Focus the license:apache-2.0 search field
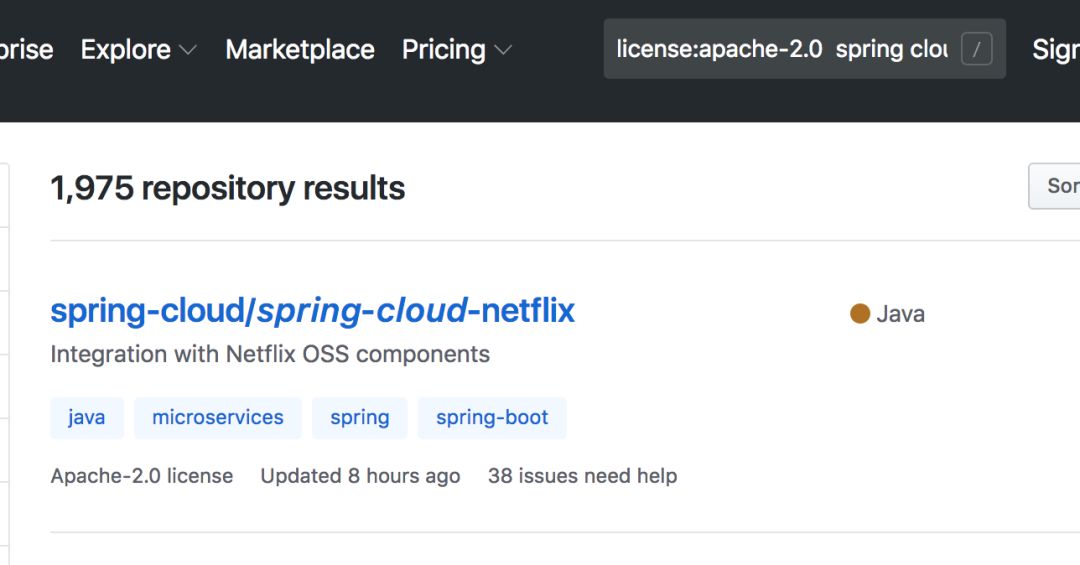1080x565 pixels. 780,49
